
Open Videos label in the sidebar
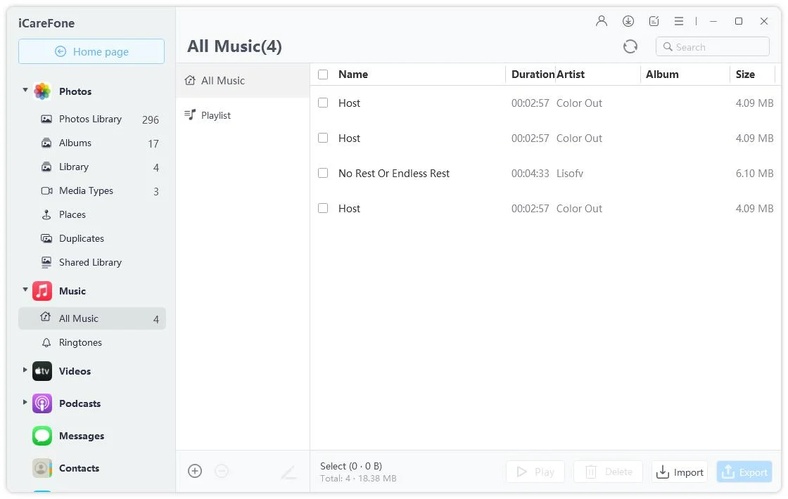tap(75, 371)
